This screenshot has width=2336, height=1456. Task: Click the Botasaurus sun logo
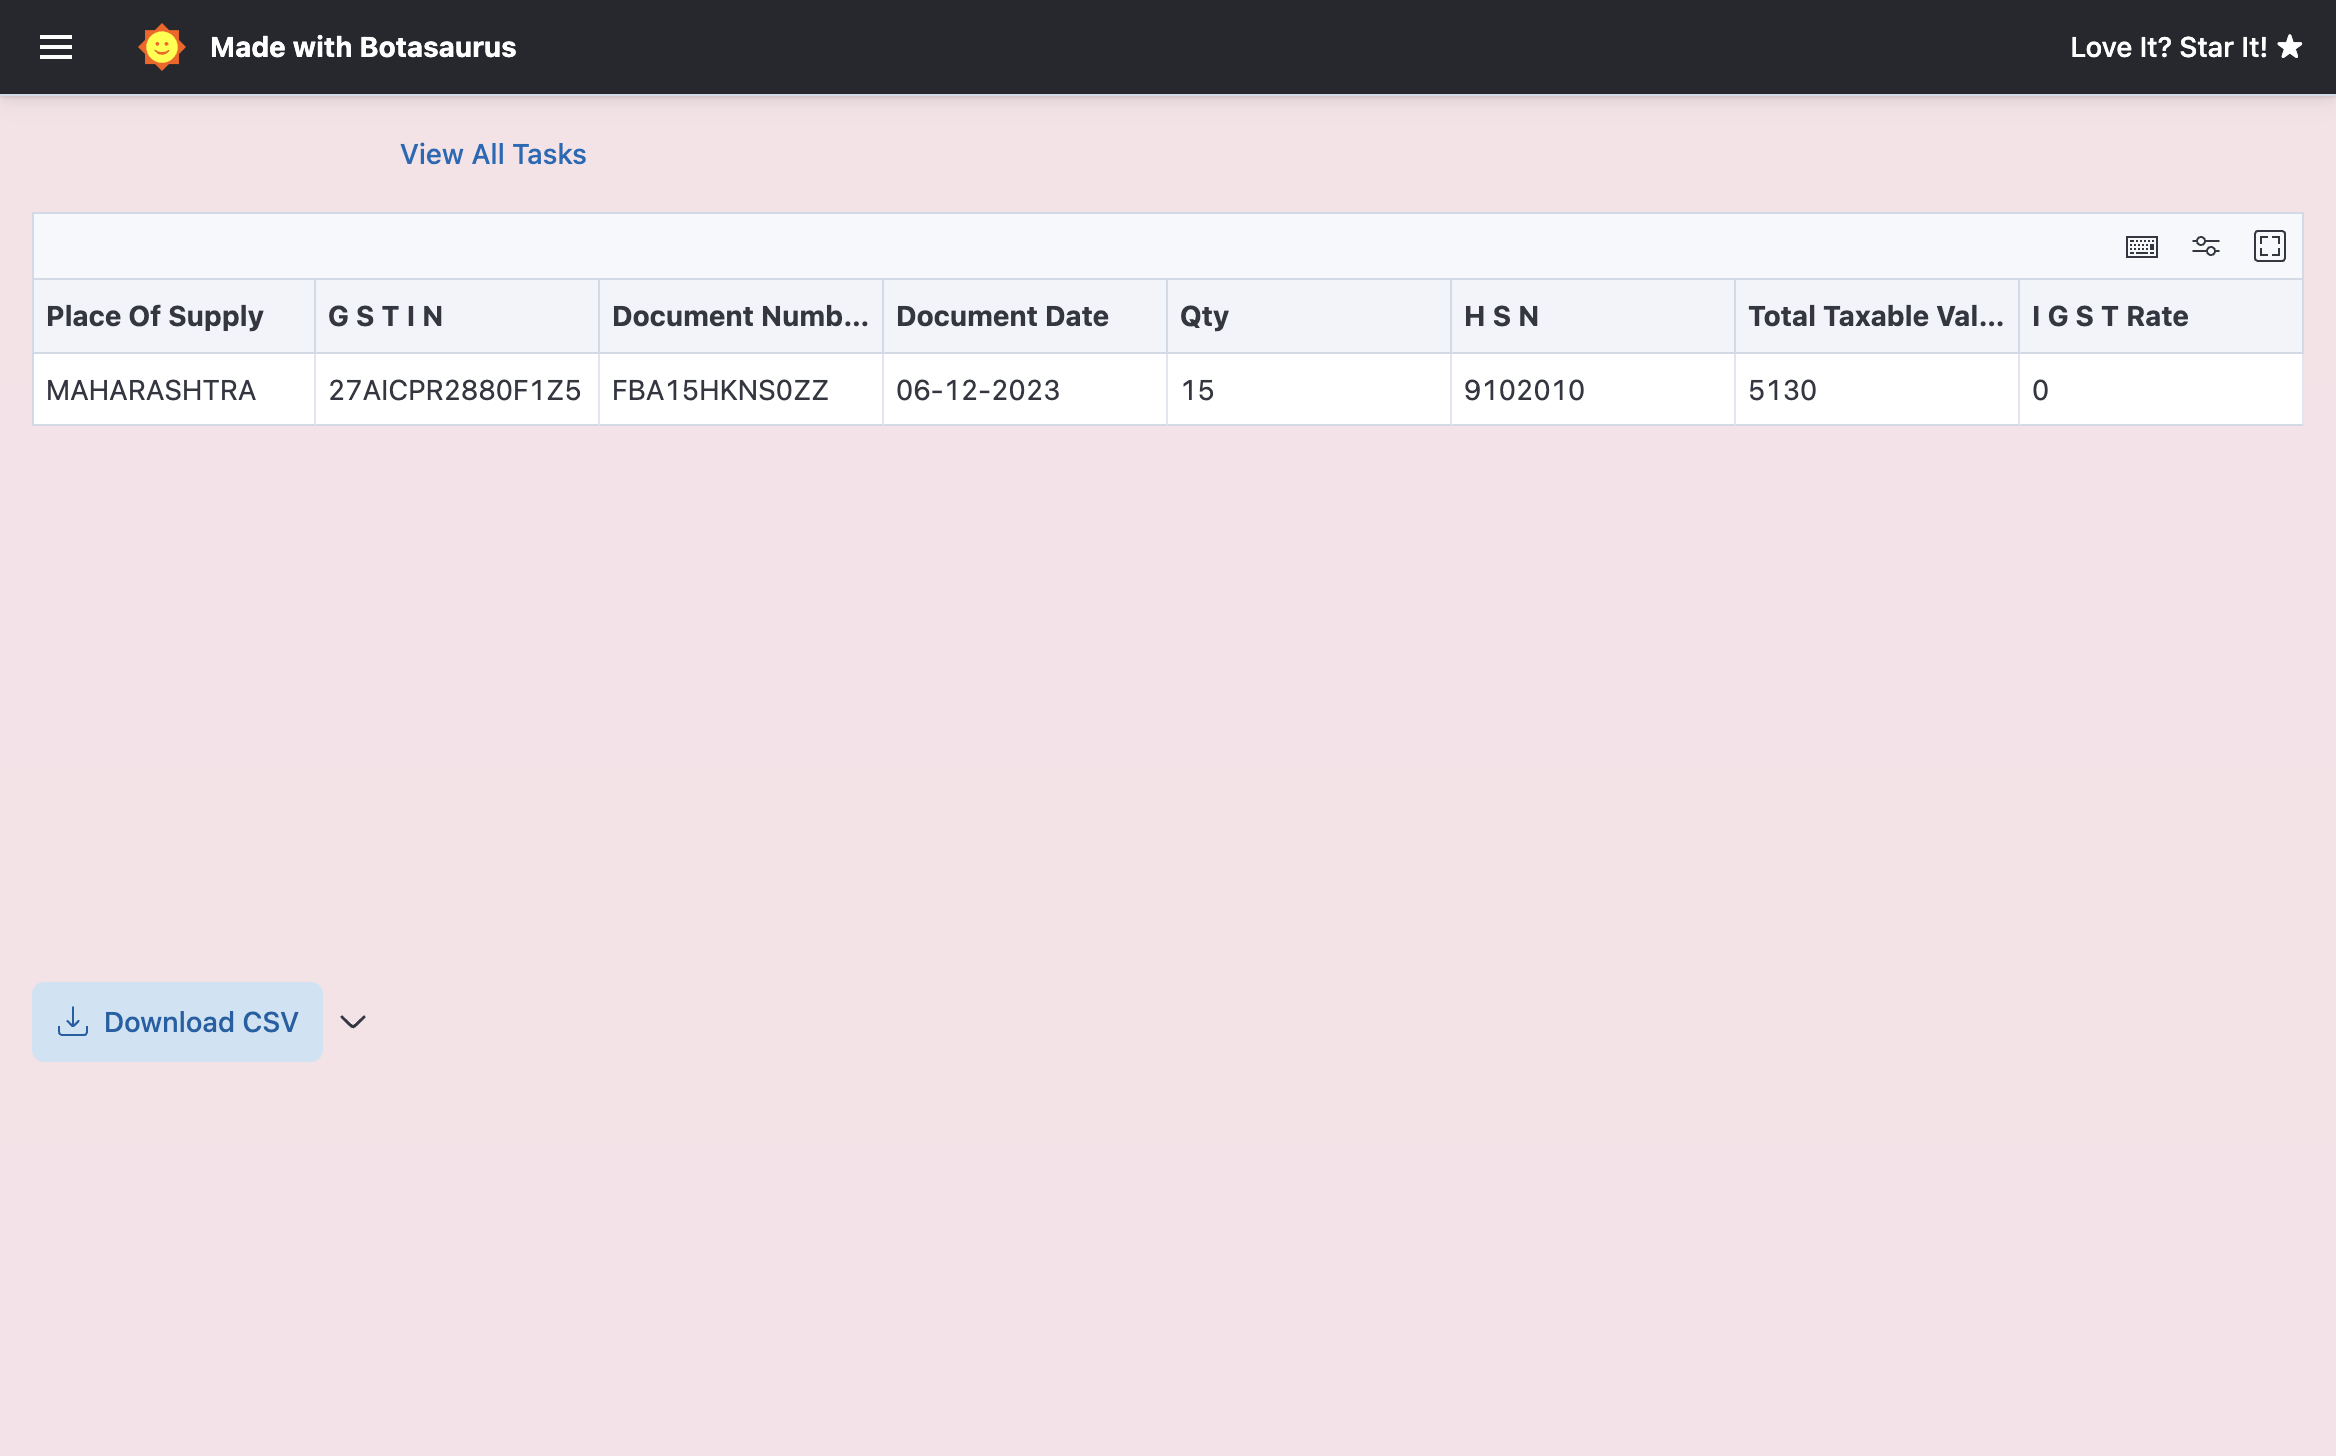[161, 47]
